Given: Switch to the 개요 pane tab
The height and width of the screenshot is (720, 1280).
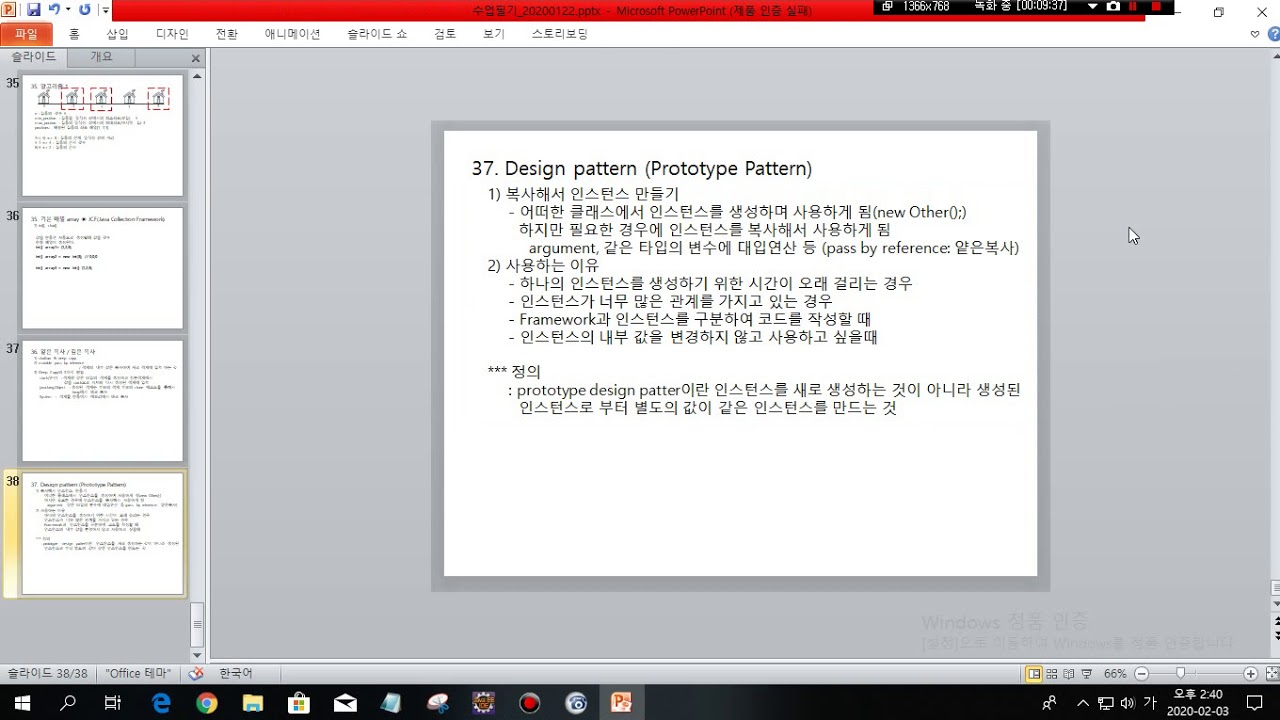Looking at the screenshot, I should tap(102, 57).
